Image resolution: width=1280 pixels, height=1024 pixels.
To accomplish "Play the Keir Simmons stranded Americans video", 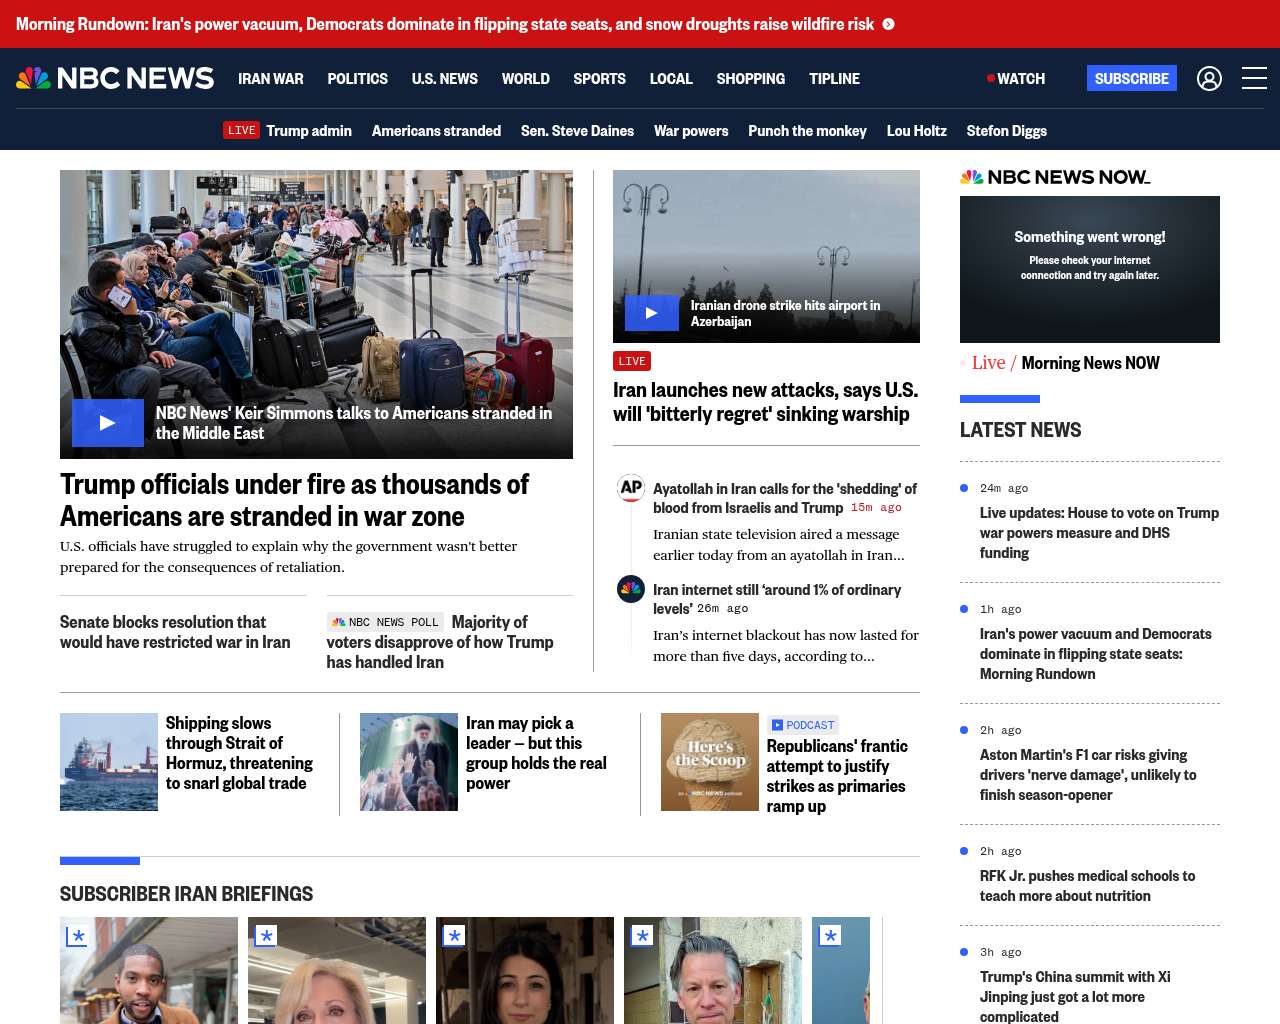I will pyautogui.click(x=108, y=423).
